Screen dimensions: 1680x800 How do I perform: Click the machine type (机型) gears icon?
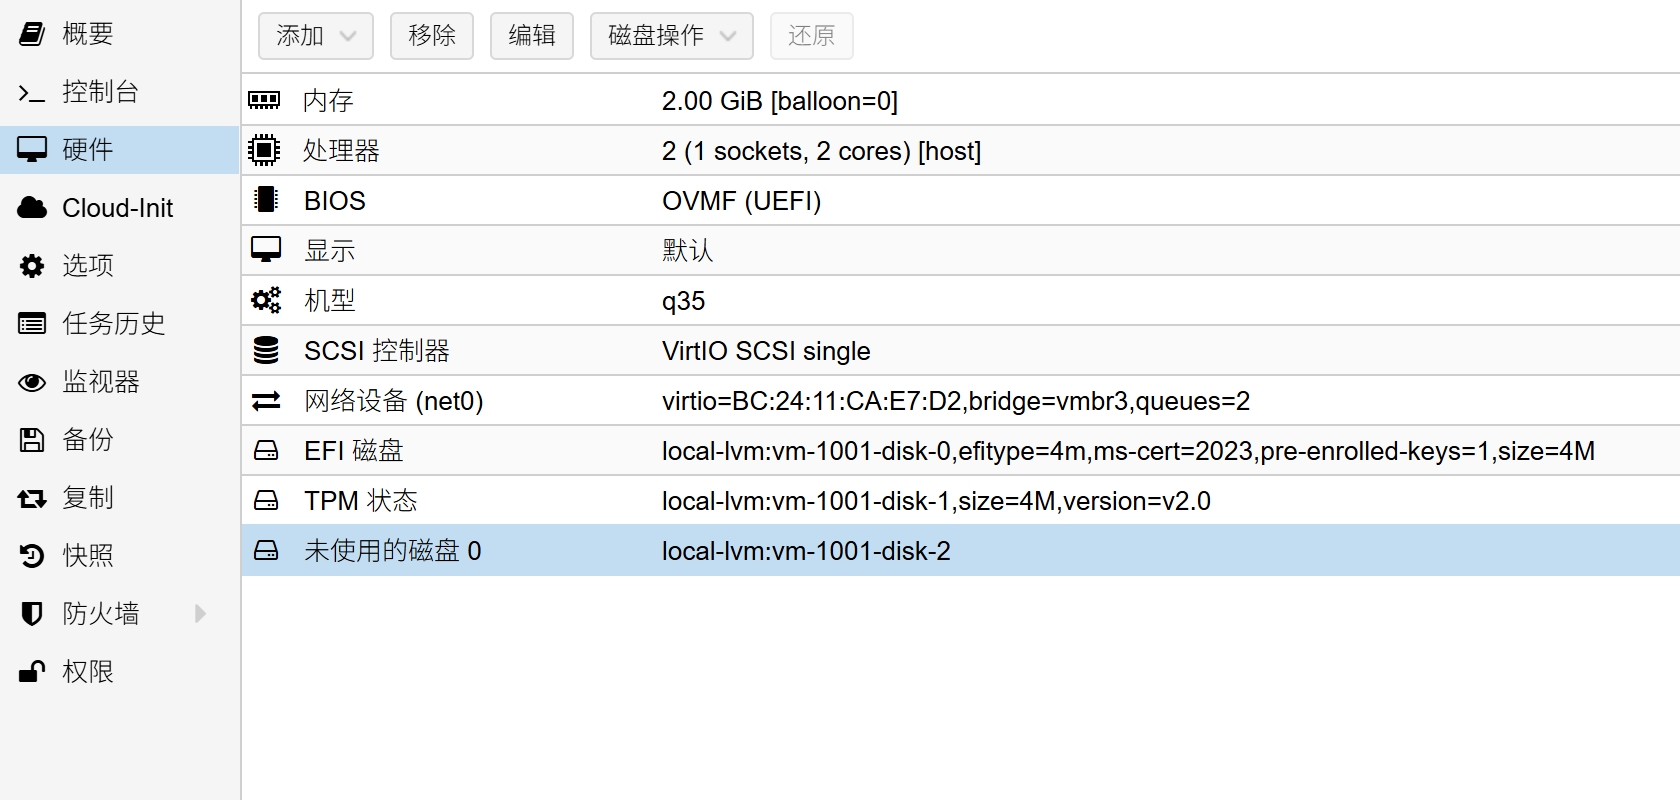pos(266,300)
